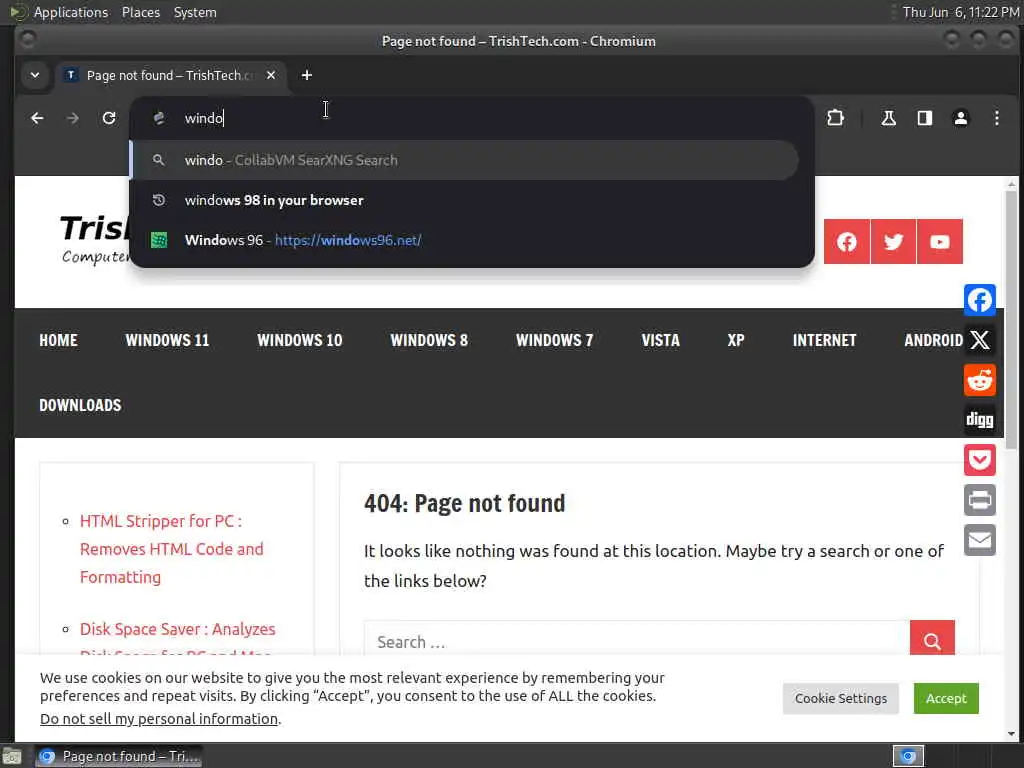This screenshot has width=1024, height=768.
Task: Click the forward navigation arrow
Action: 73,118
